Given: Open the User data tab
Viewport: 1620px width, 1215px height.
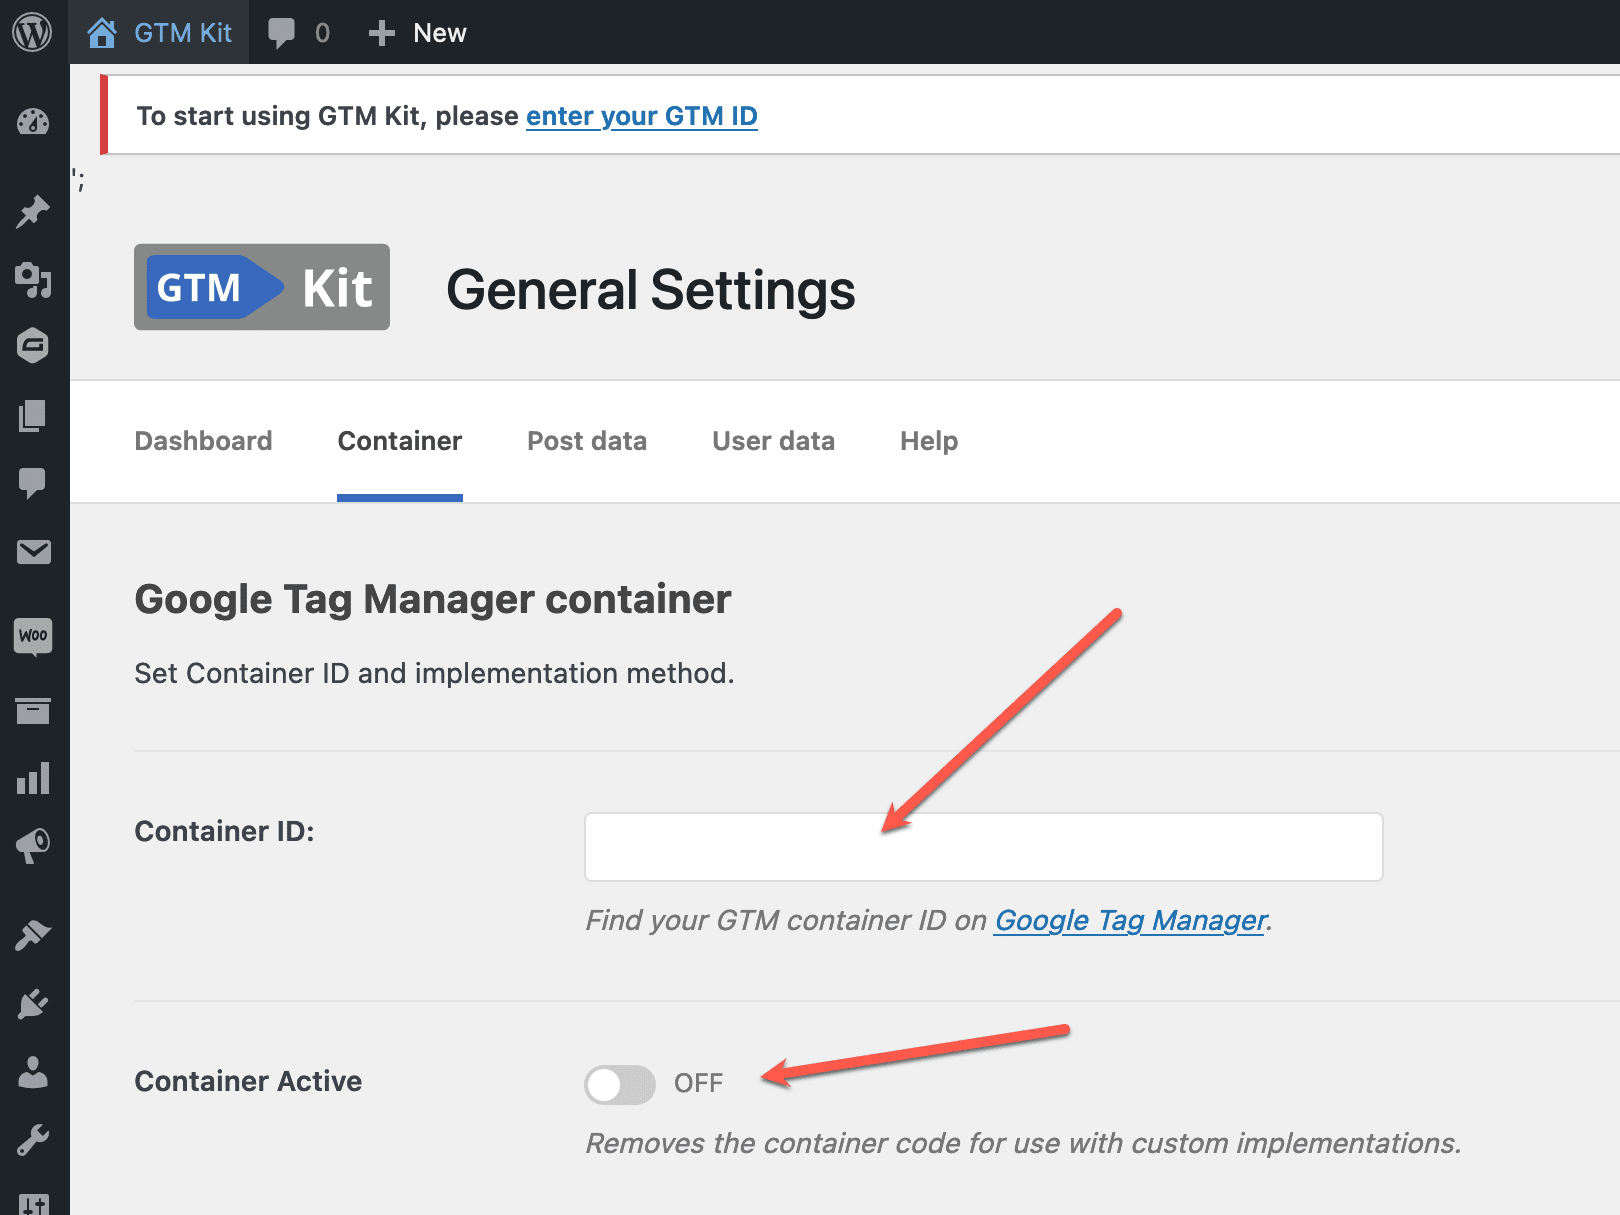Looking at the screenshot, I should point(773,441).
